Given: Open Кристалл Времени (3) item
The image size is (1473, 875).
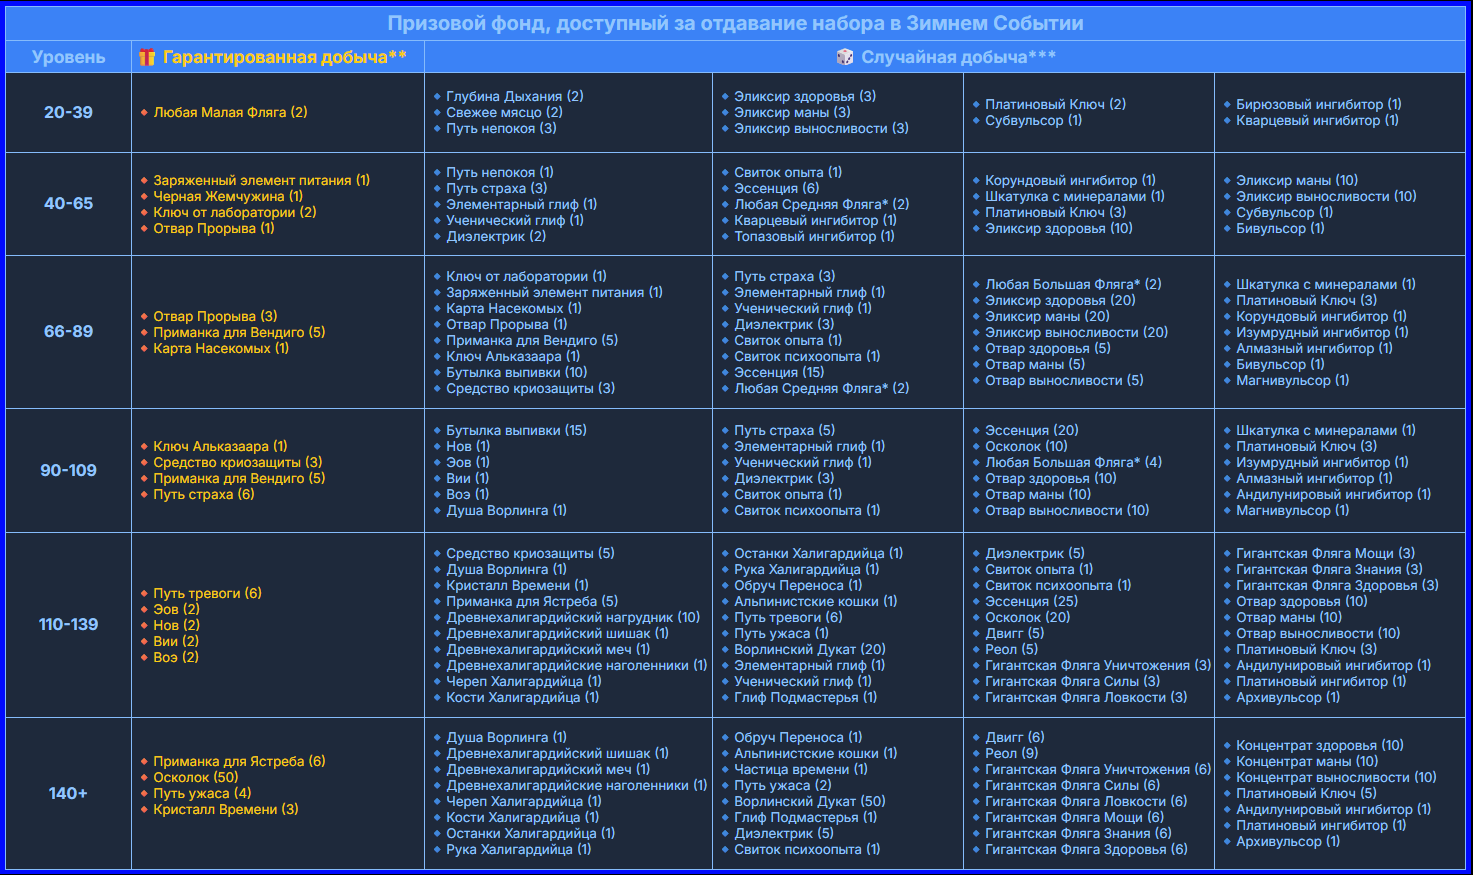Looking at the screenshot, I should point(225,810).
